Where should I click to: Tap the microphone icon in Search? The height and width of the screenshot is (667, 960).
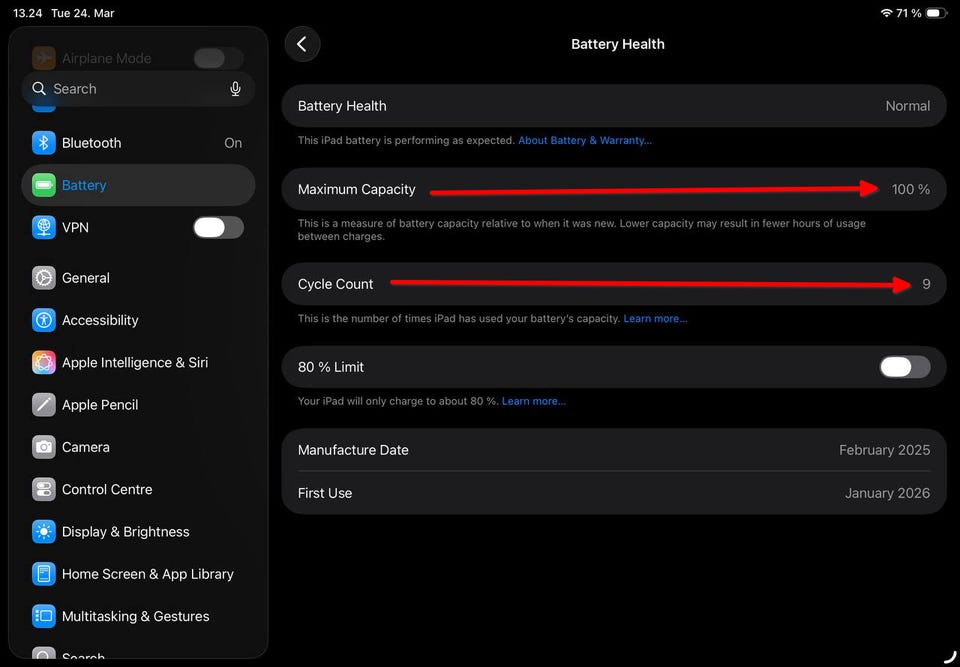point(236,89)
